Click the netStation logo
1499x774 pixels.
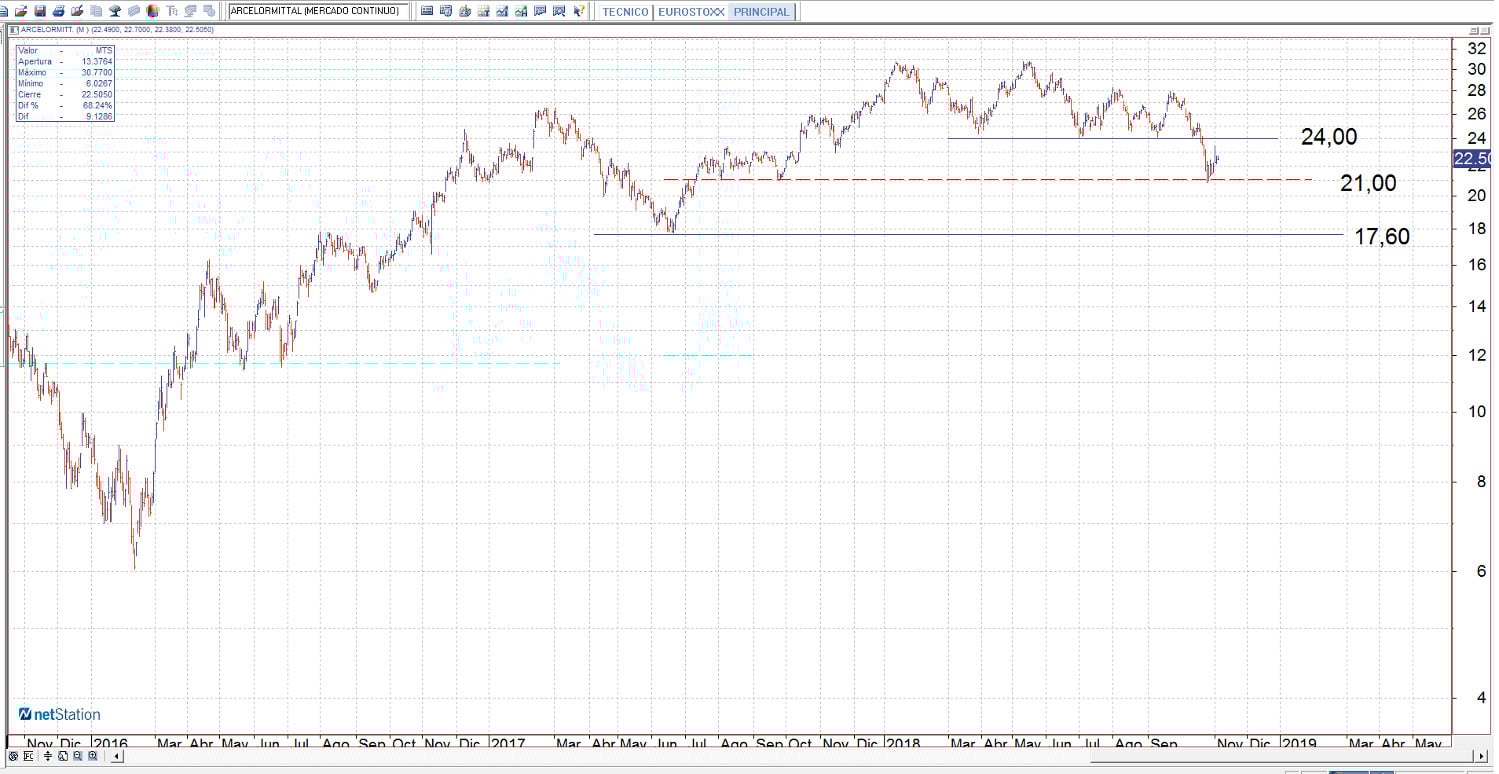pos(59,714)
